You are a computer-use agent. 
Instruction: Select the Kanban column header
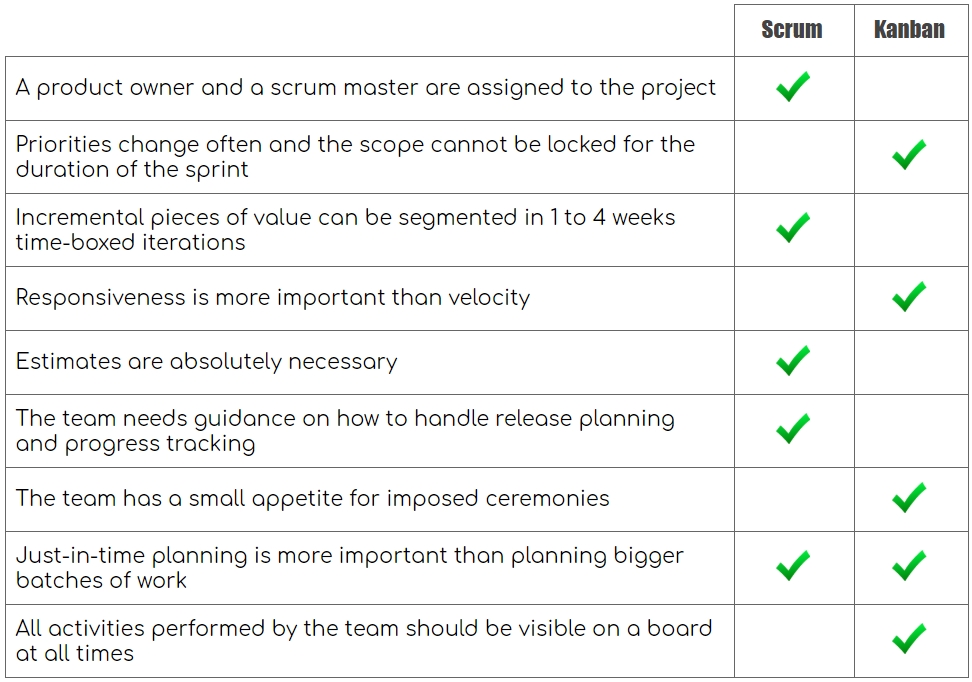(x=909, y=29)
